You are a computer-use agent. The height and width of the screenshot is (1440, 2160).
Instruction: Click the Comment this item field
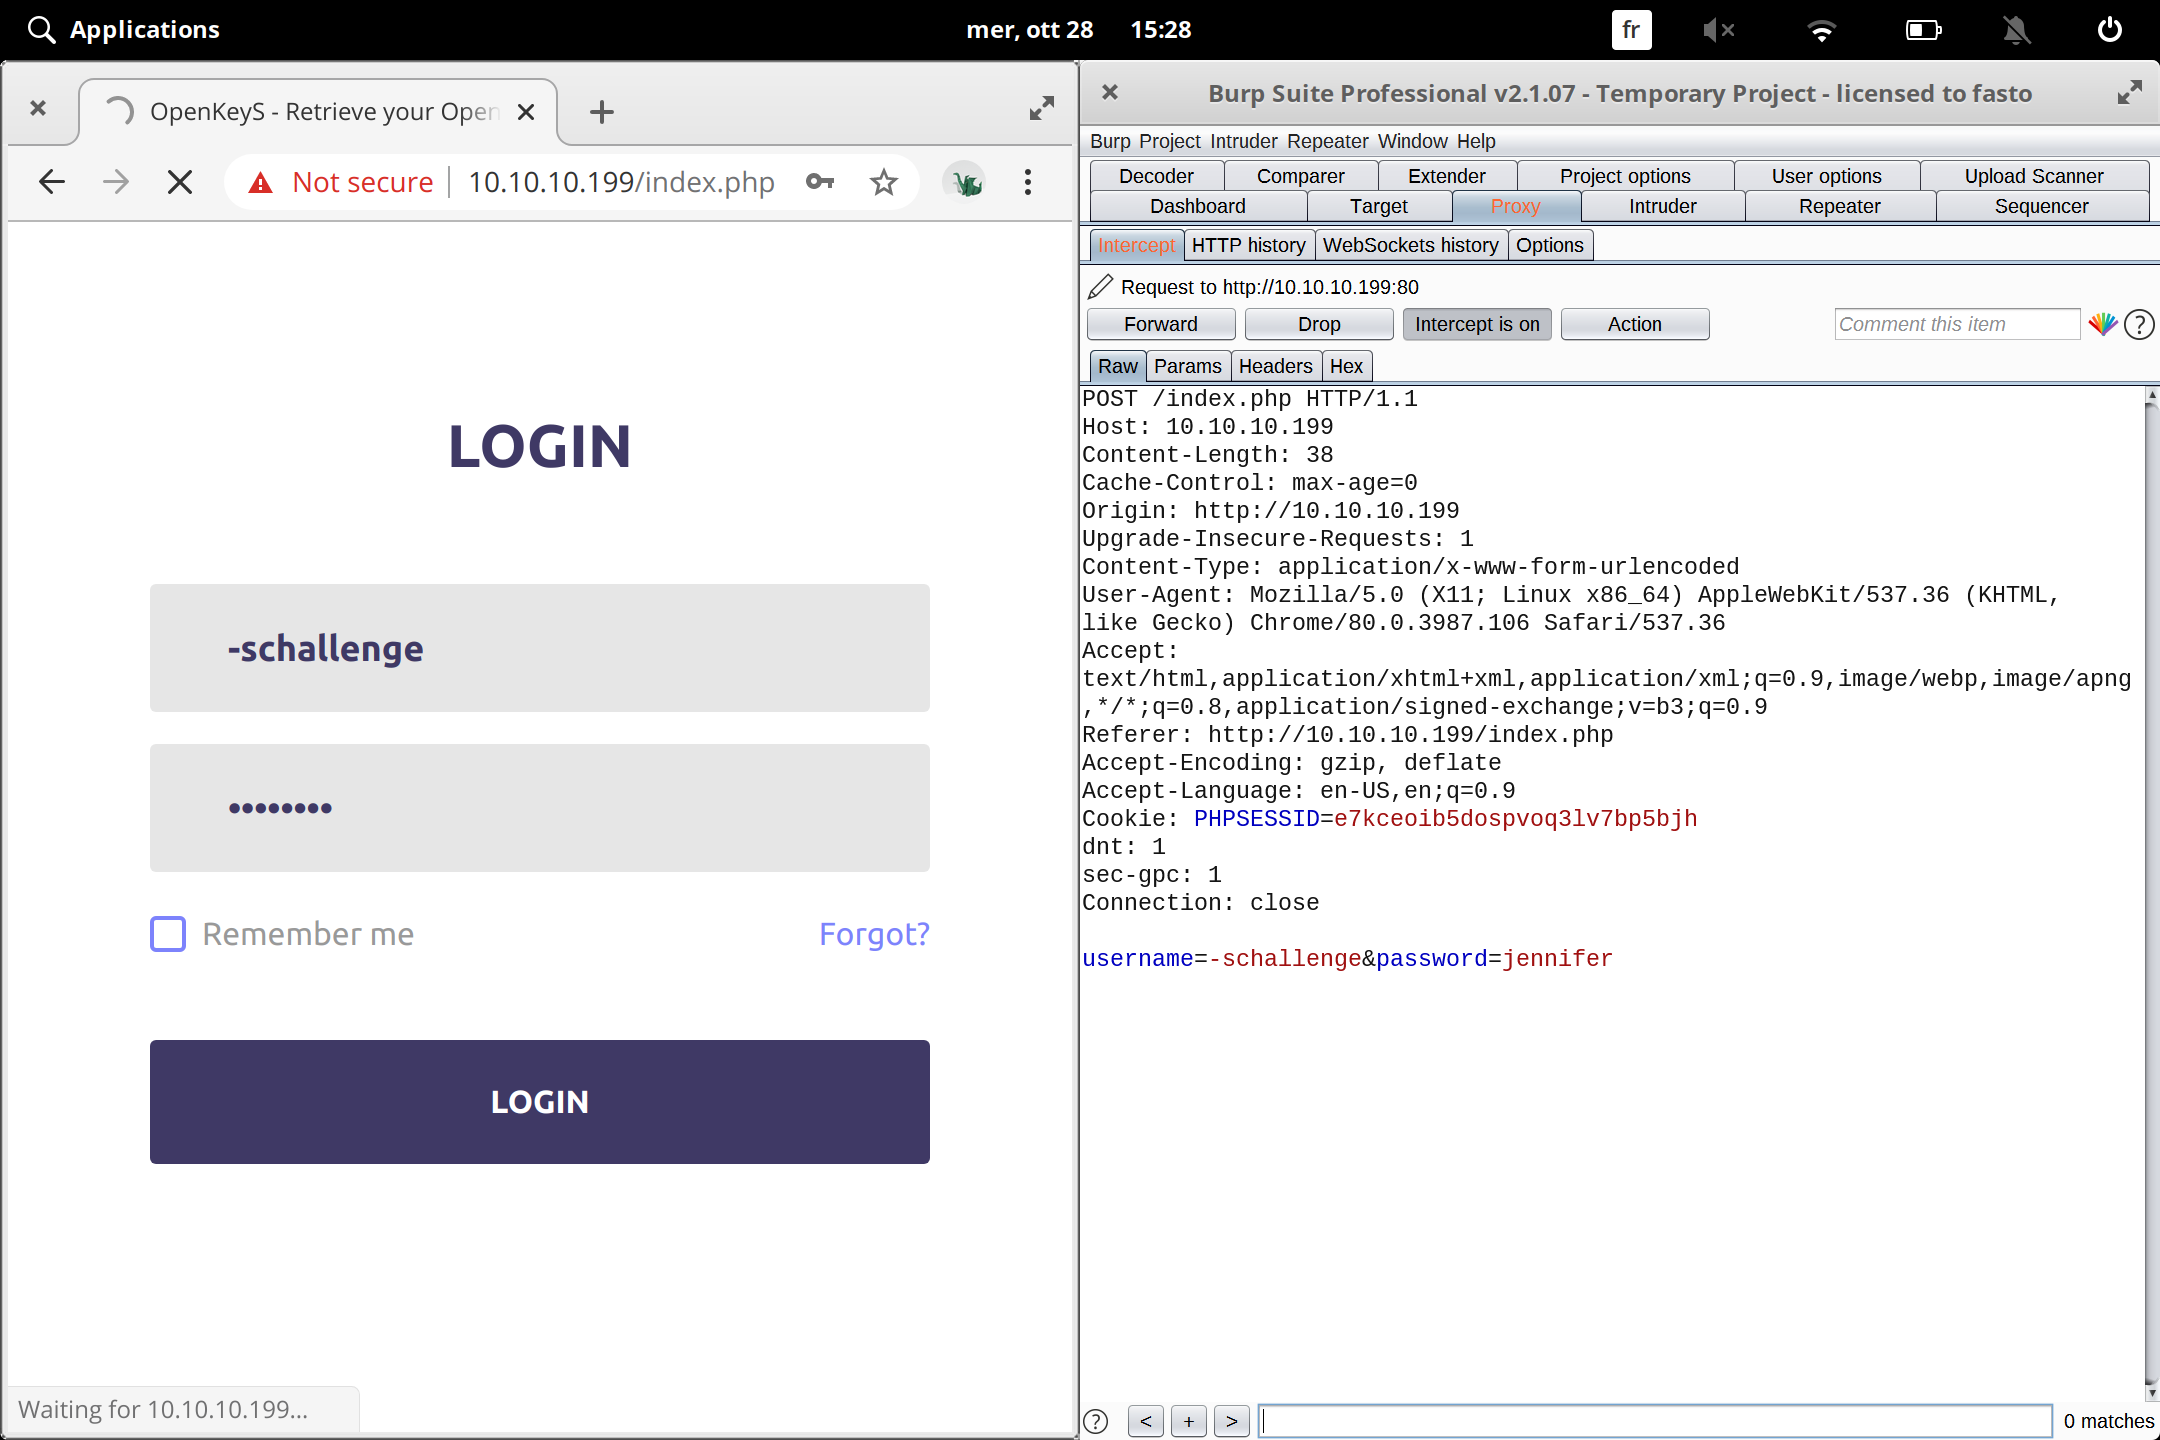pos(1956,324)
